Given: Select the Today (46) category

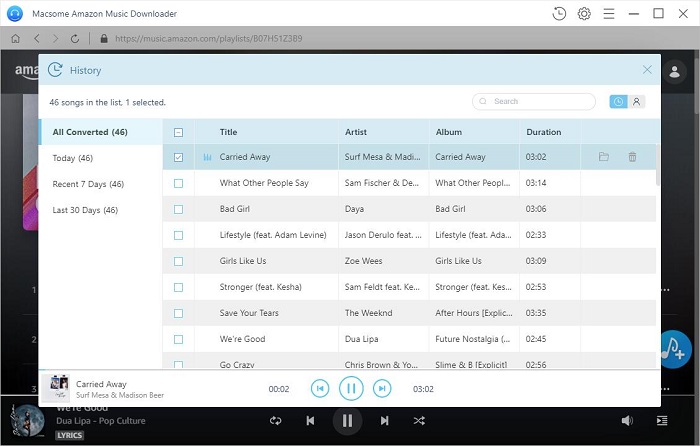Looking at the screenshot, I should click(101, 158).
